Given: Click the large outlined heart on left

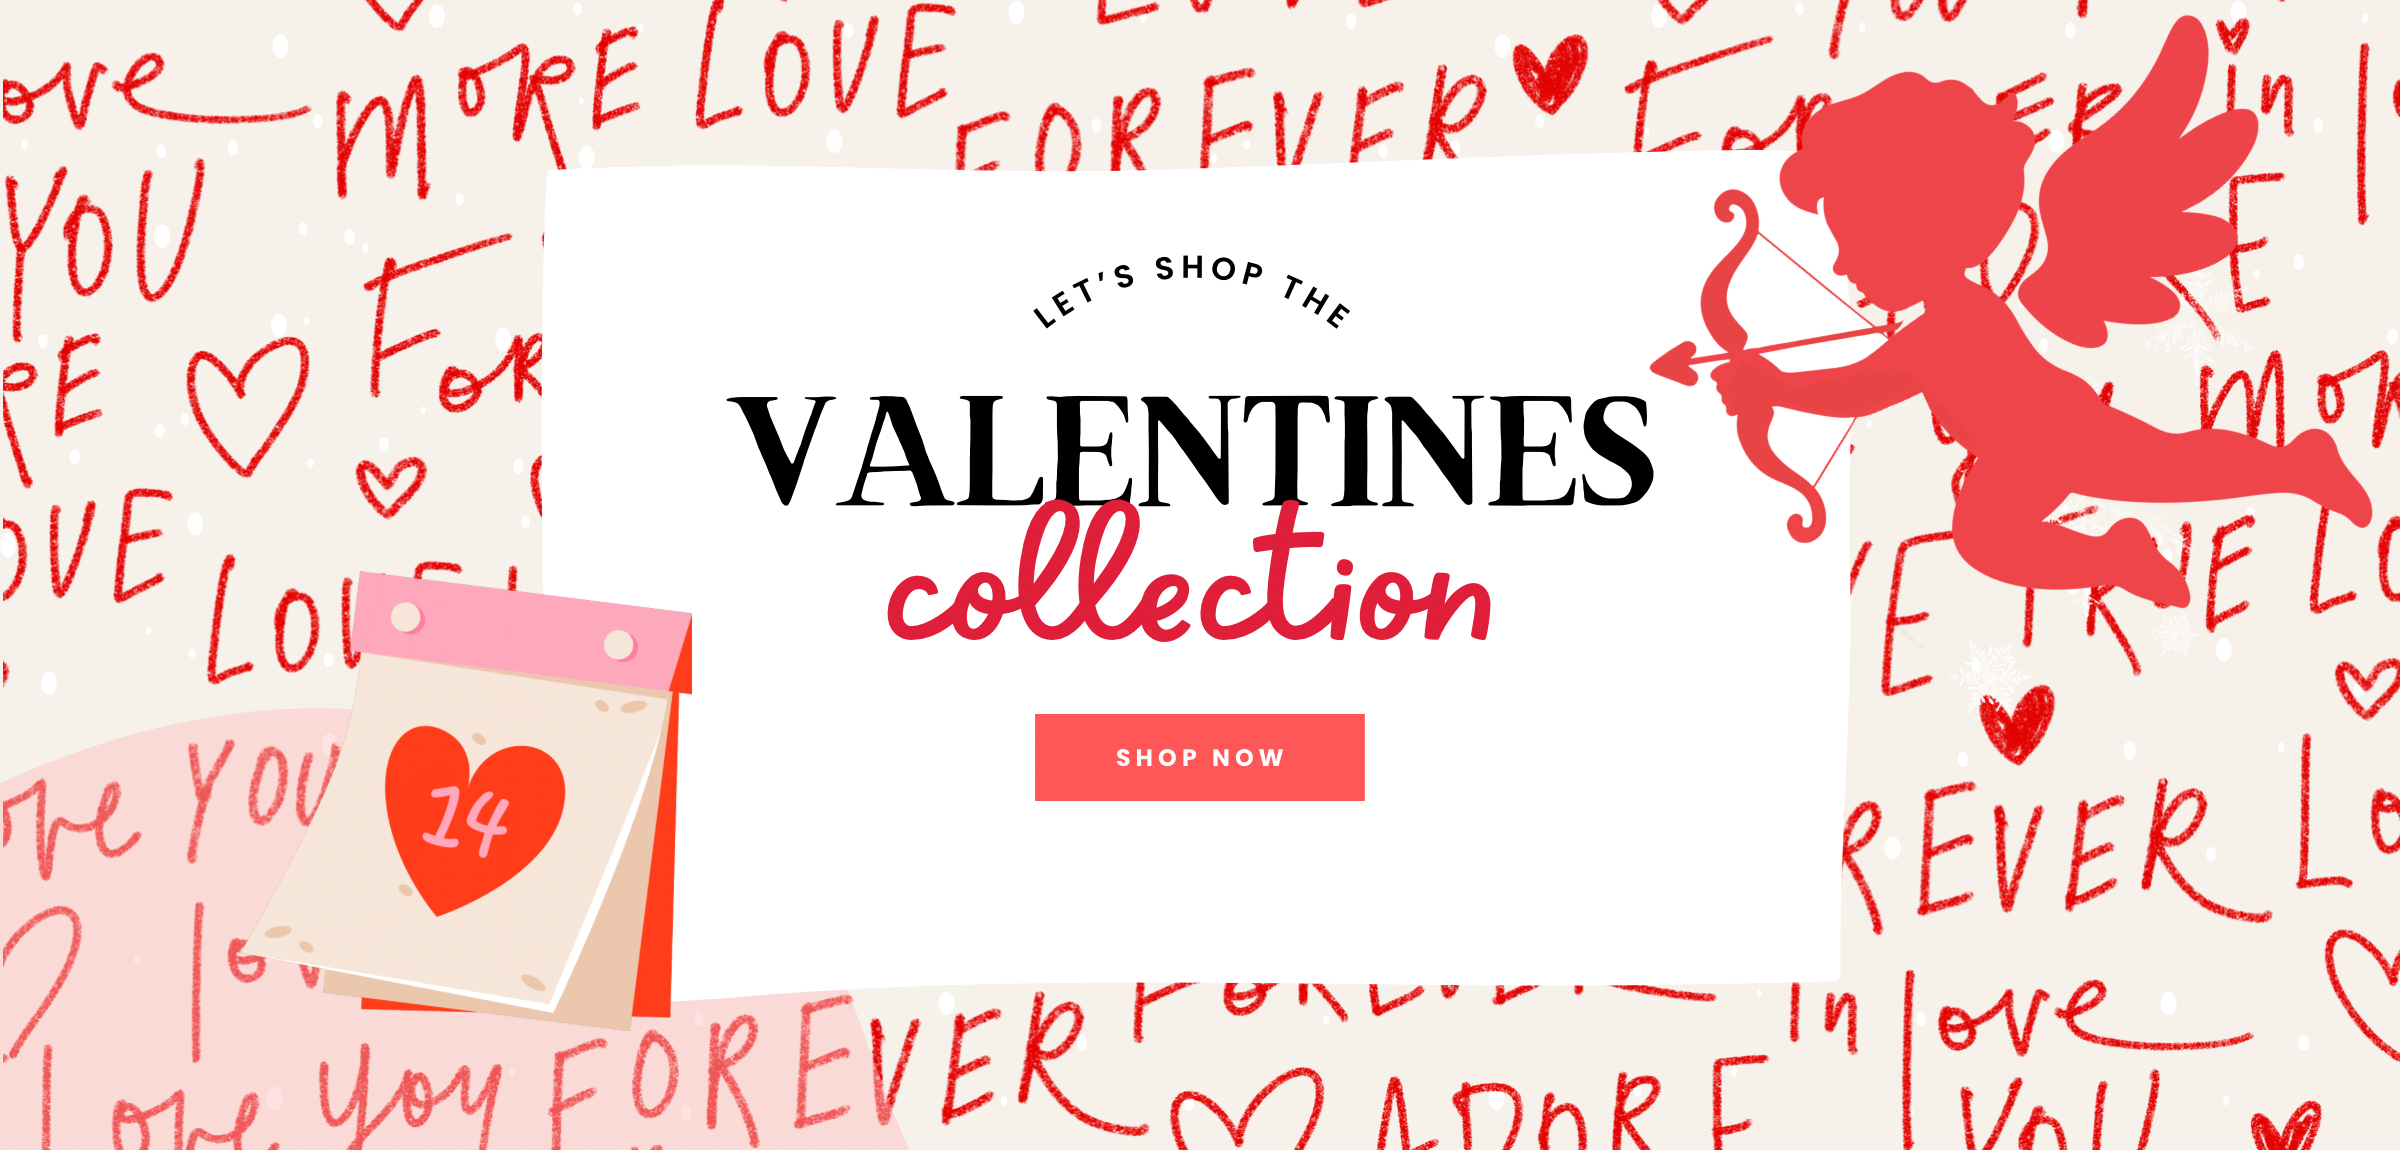Looking at the screenshot, I should (x=247, y=405).
